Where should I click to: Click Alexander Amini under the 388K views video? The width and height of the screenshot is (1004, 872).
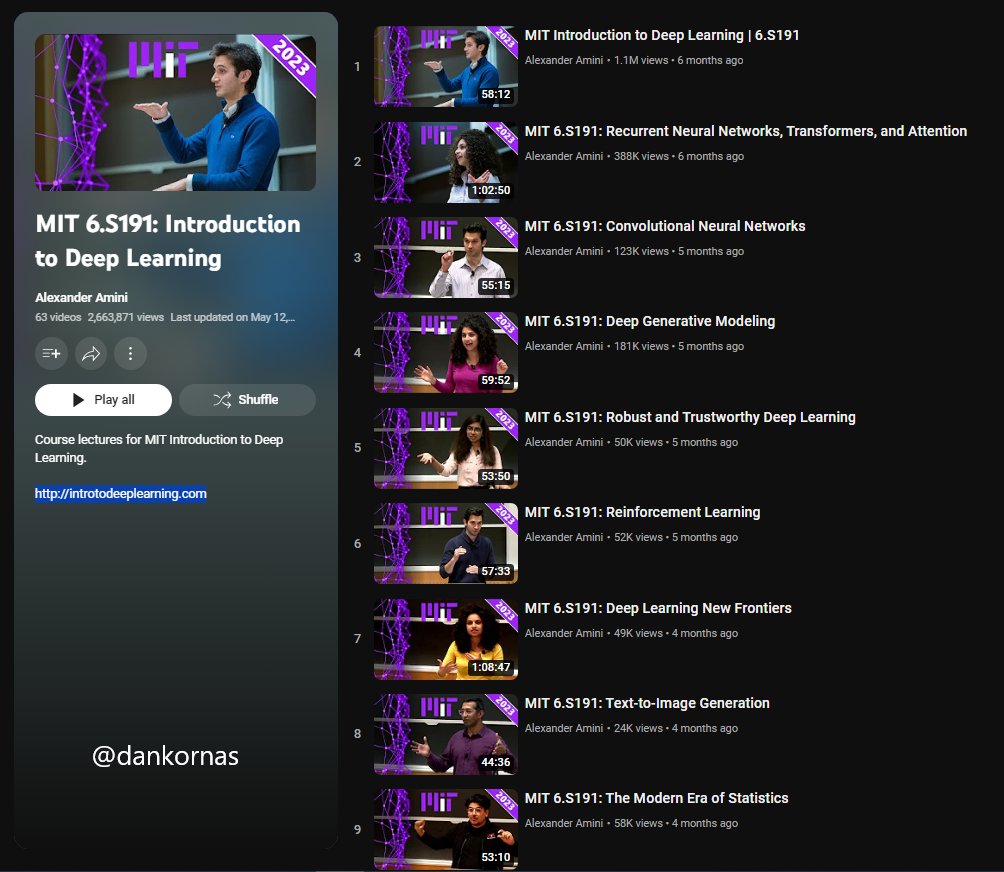[563, 156]
